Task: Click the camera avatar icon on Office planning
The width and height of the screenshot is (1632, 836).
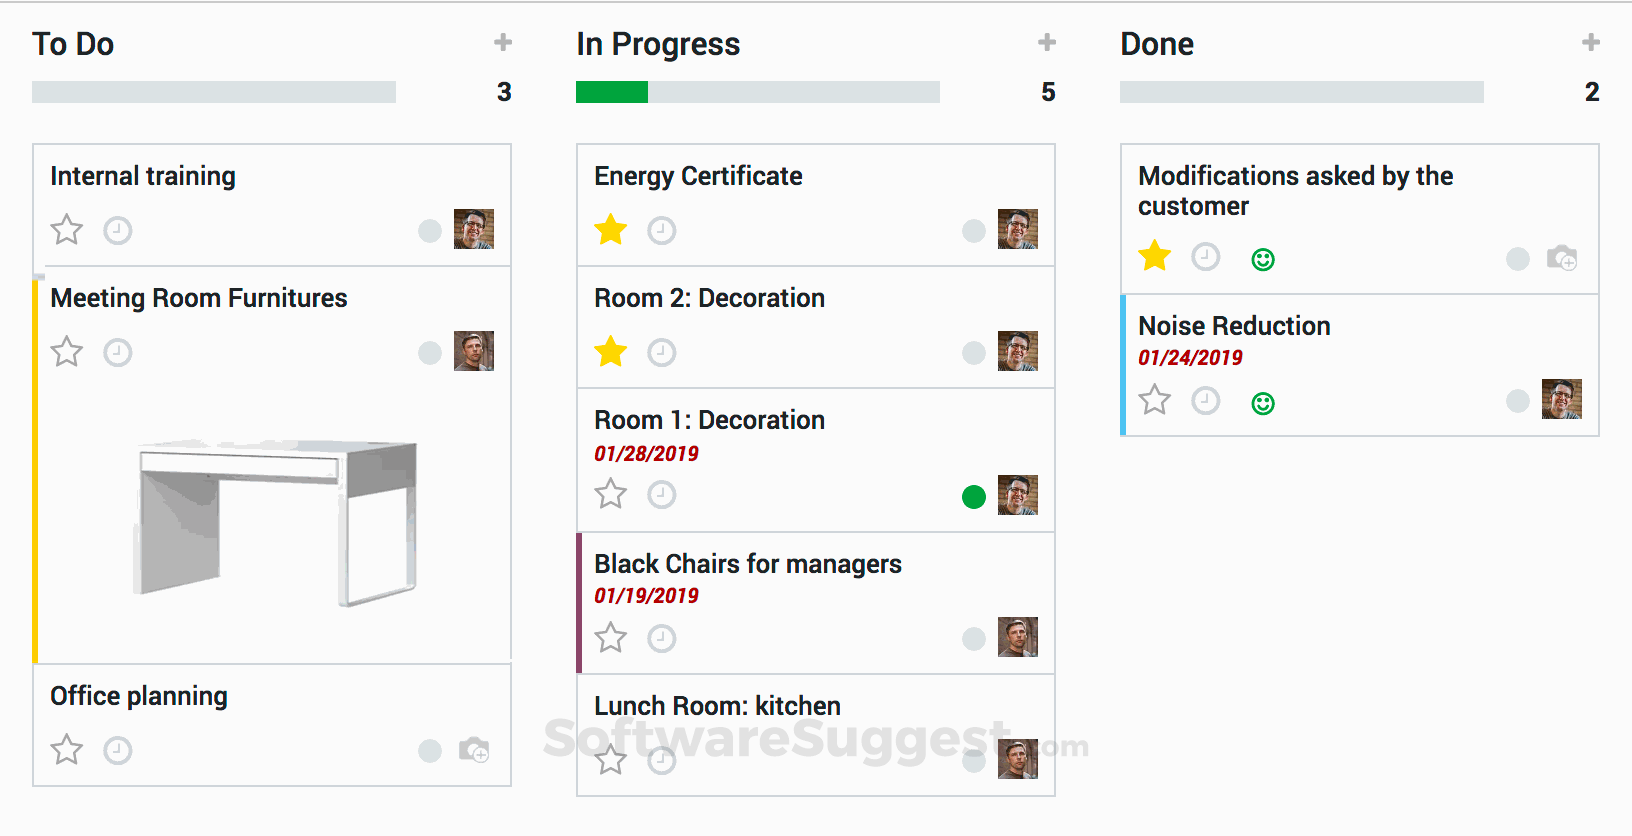Action: 474,750
